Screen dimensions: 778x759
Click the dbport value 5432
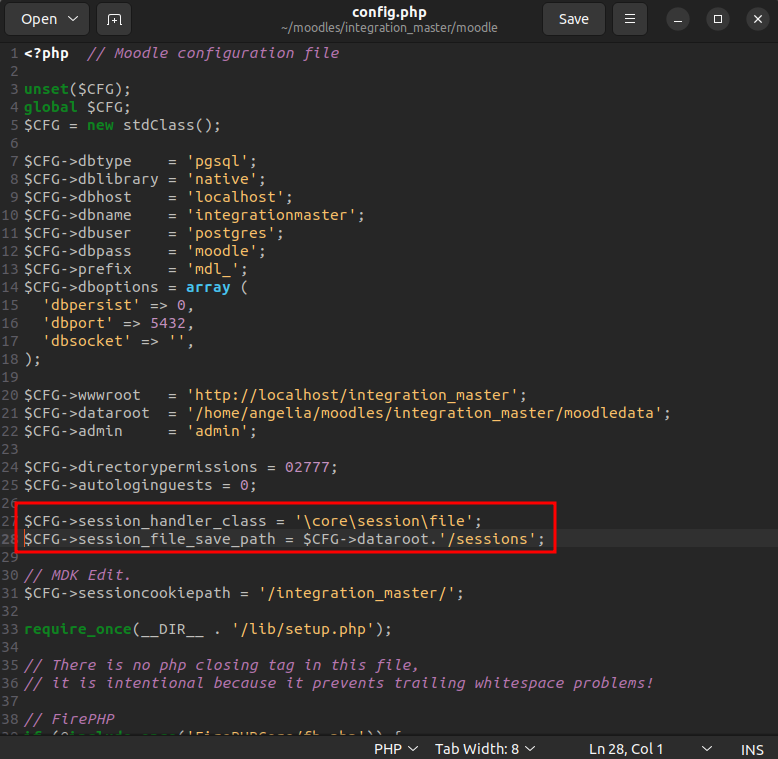click(168, 323)
